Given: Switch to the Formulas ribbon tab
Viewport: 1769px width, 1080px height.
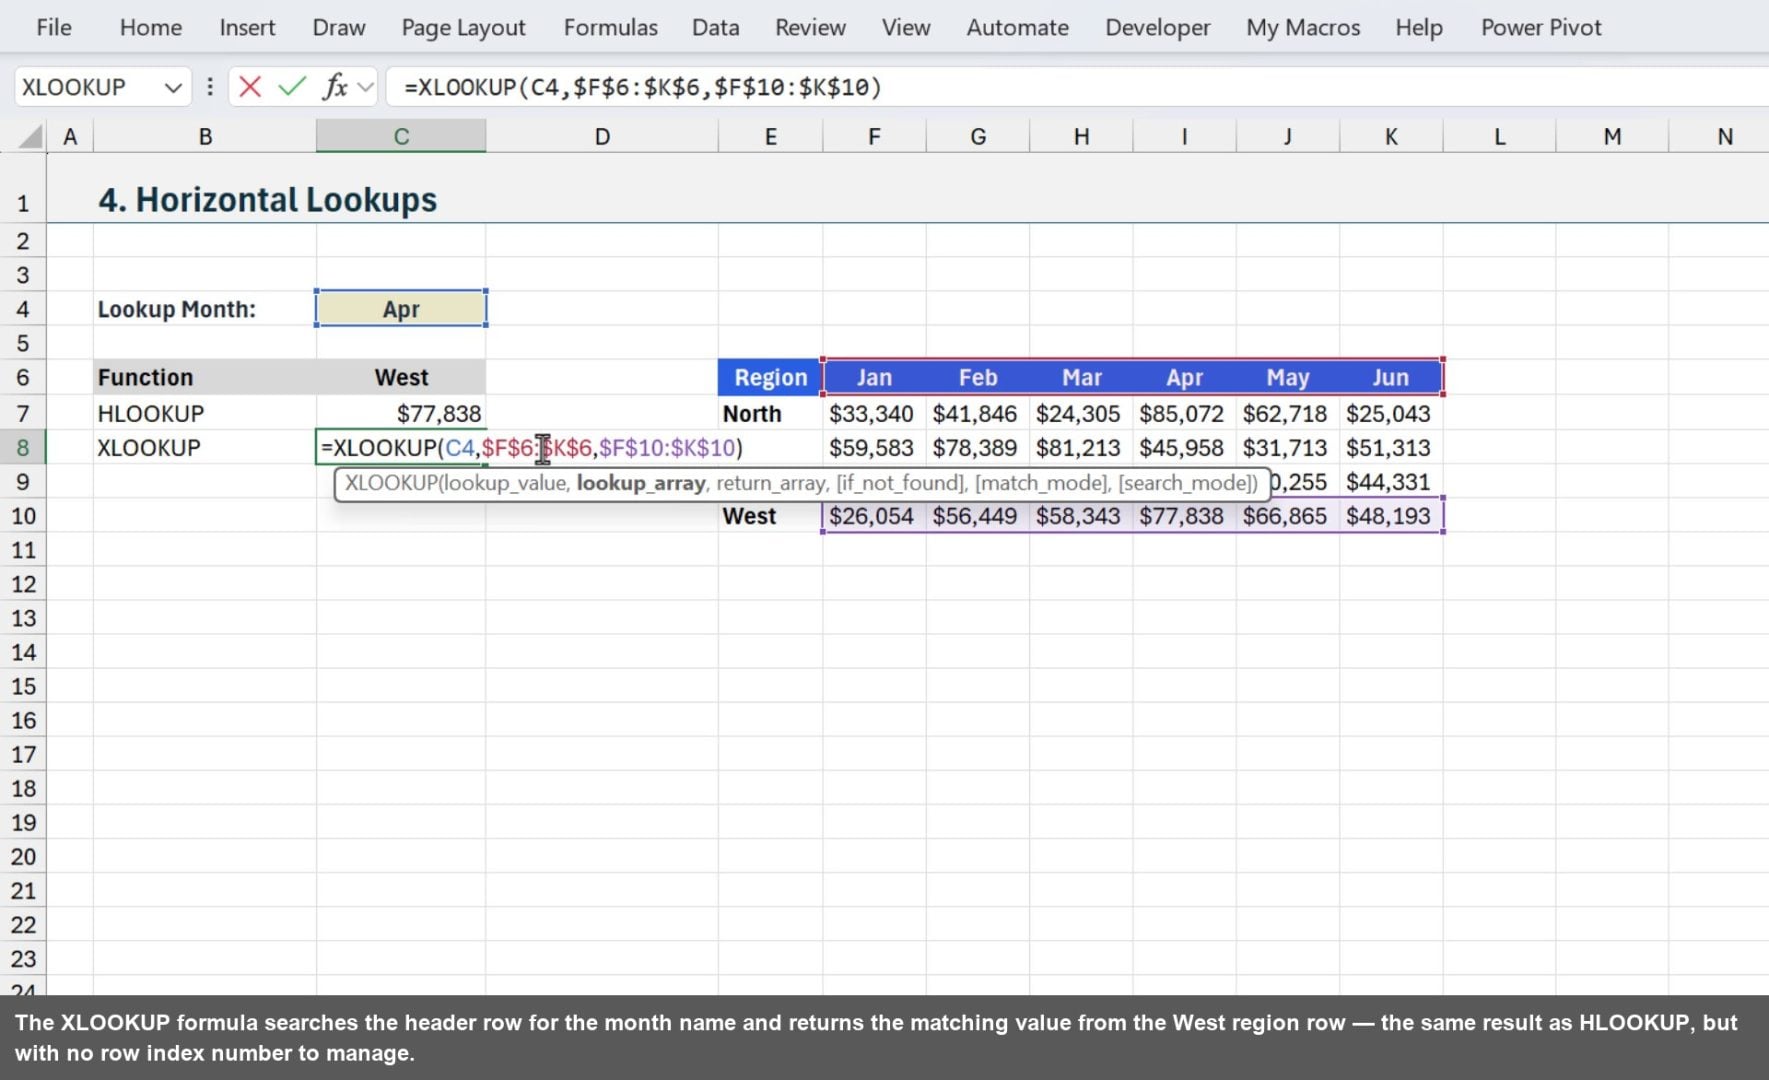Looking at the screenshot, I should tap(610, 27).
